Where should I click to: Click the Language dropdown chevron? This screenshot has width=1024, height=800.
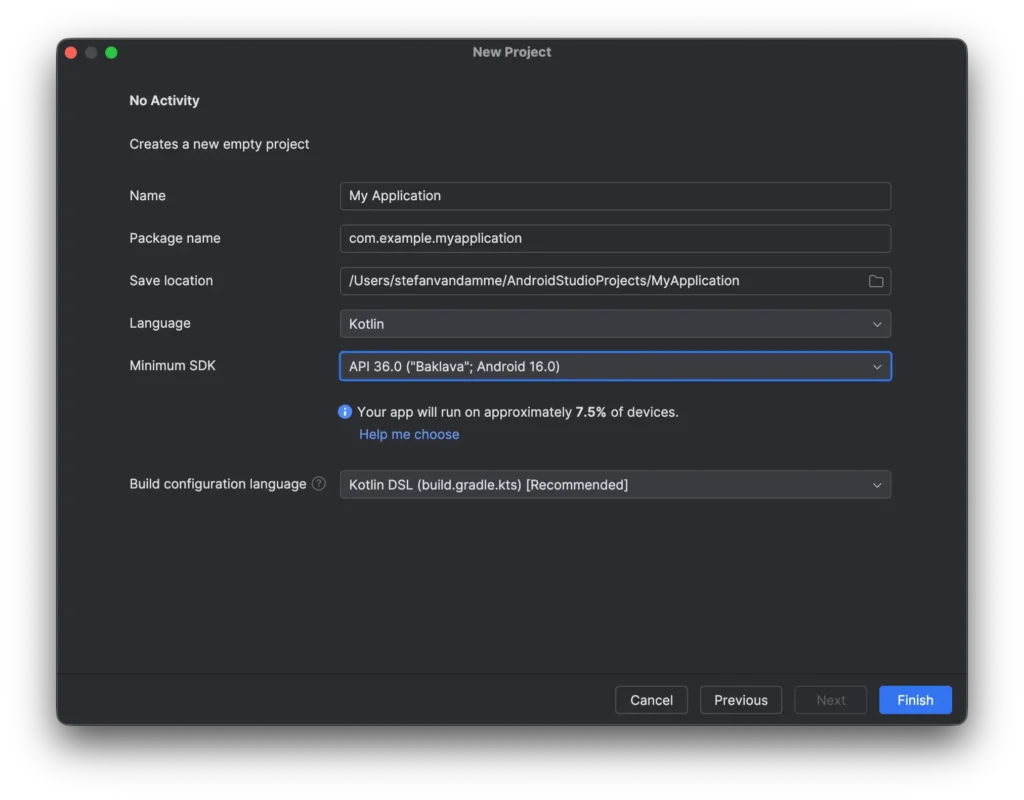click(x=878, y=323)
